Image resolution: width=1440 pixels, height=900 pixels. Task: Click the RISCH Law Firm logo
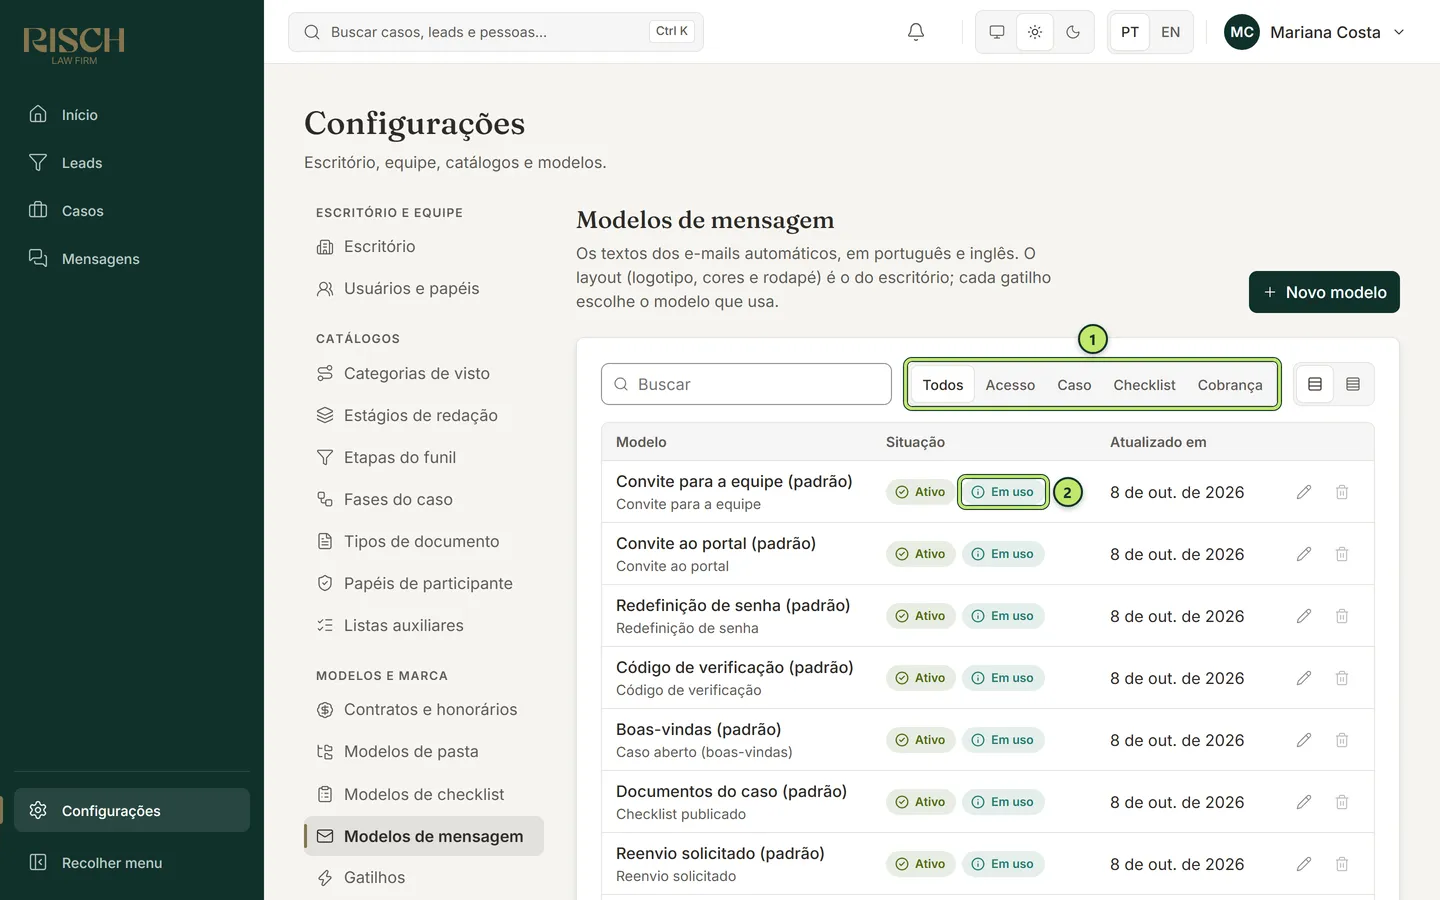coord(74,45)
